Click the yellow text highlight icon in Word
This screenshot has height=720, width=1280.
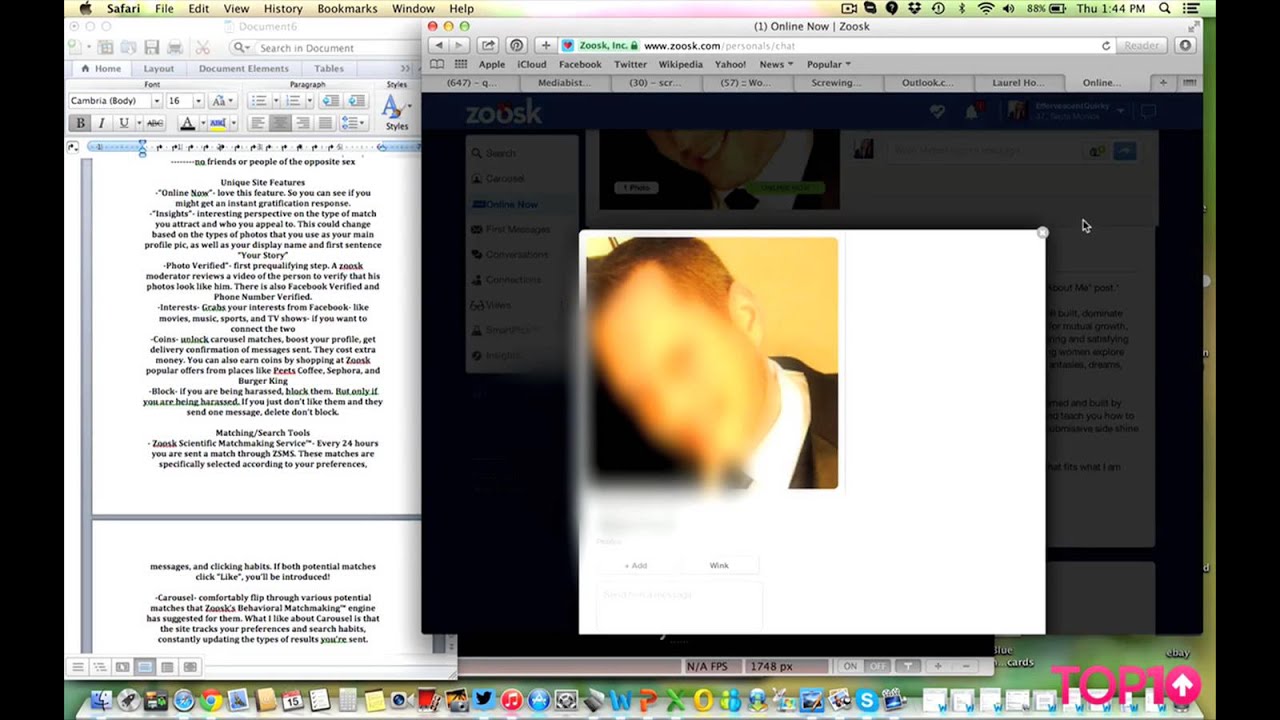(217, 123)
